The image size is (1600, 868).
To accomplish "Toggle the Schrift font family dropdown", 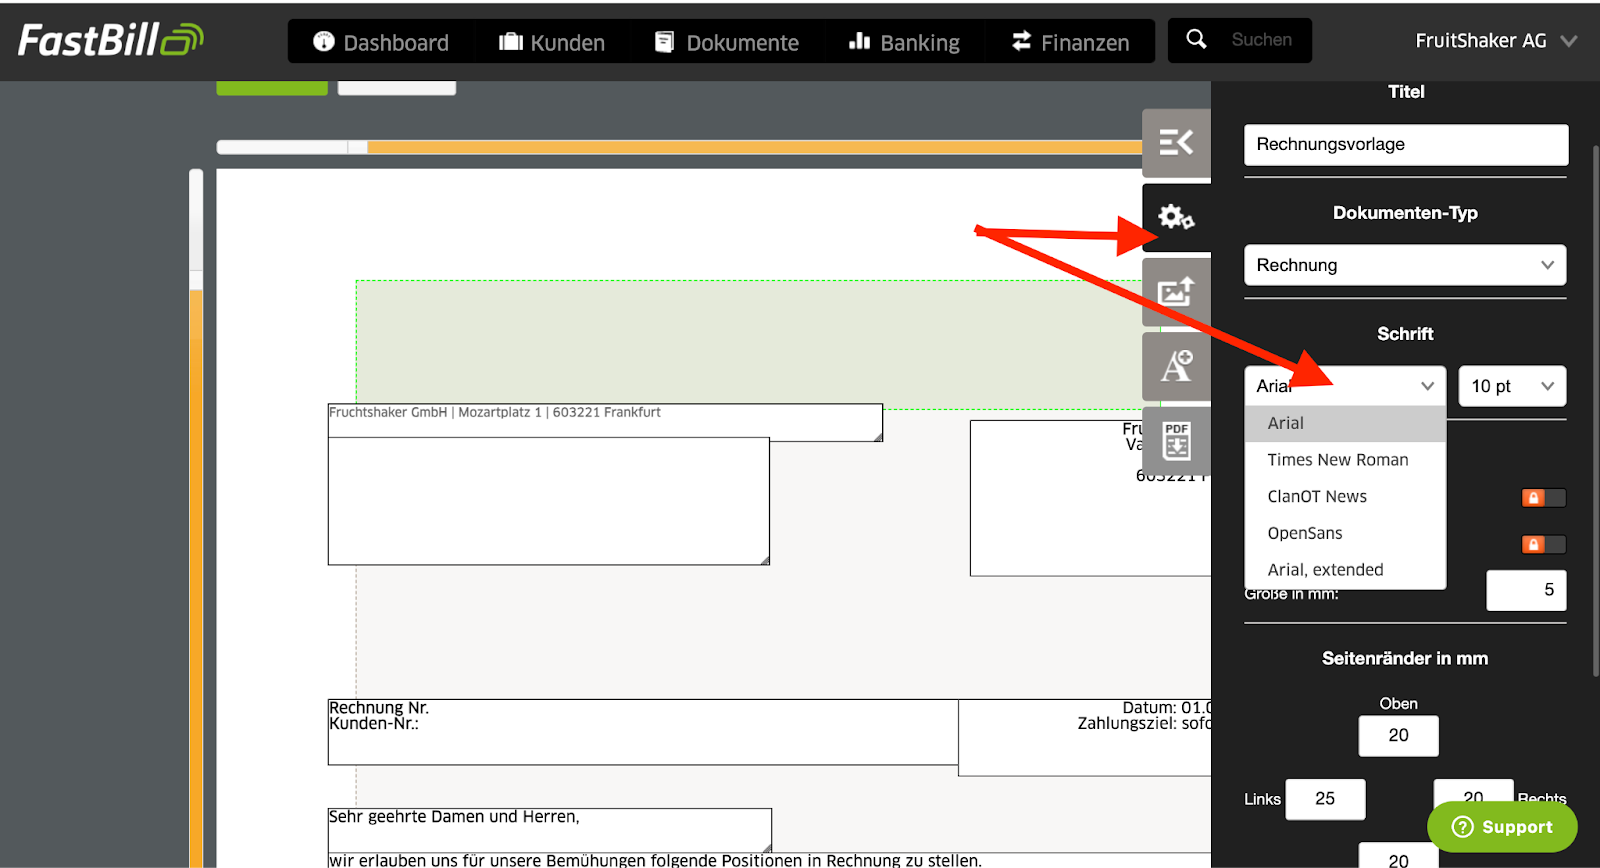I will pos(1345,386).
